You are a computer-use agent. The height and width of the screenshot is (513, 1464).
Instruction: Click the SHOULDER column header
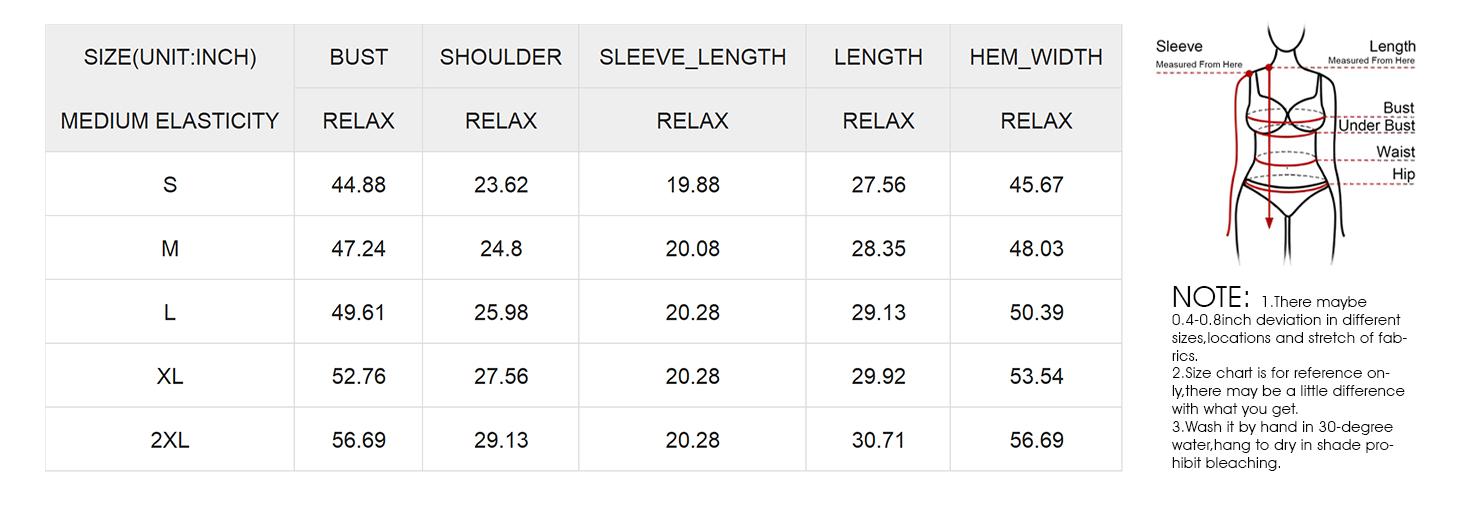[x=500, y=57]
